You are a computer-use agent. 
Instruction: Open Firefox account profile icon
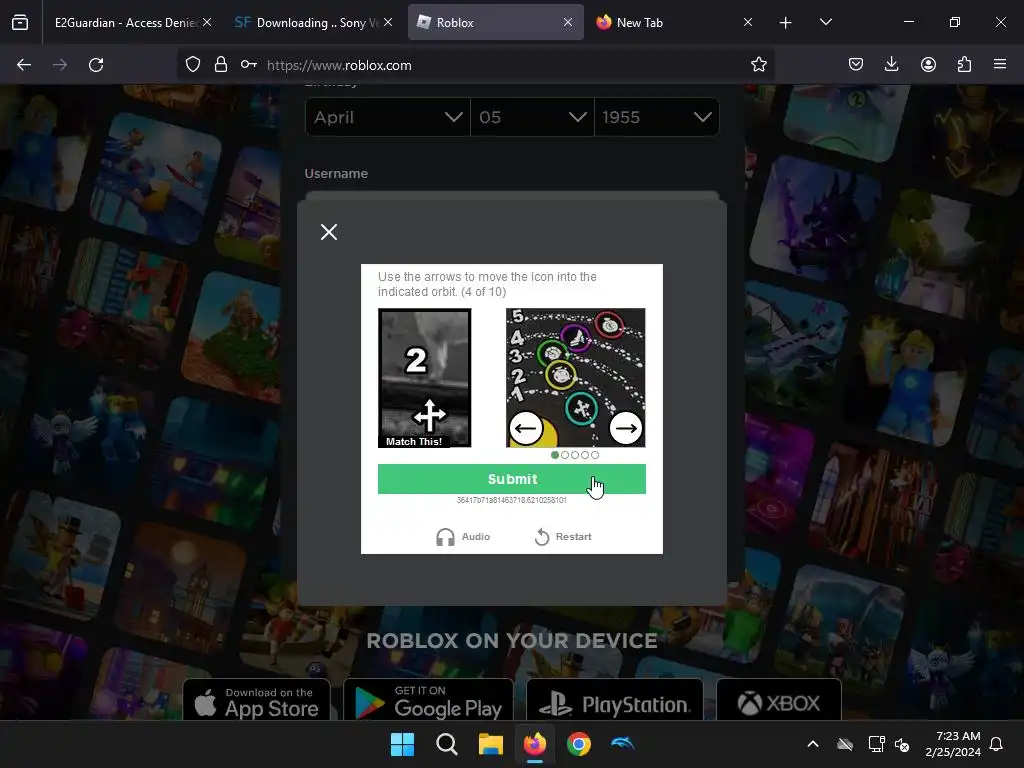pos(928,65)
